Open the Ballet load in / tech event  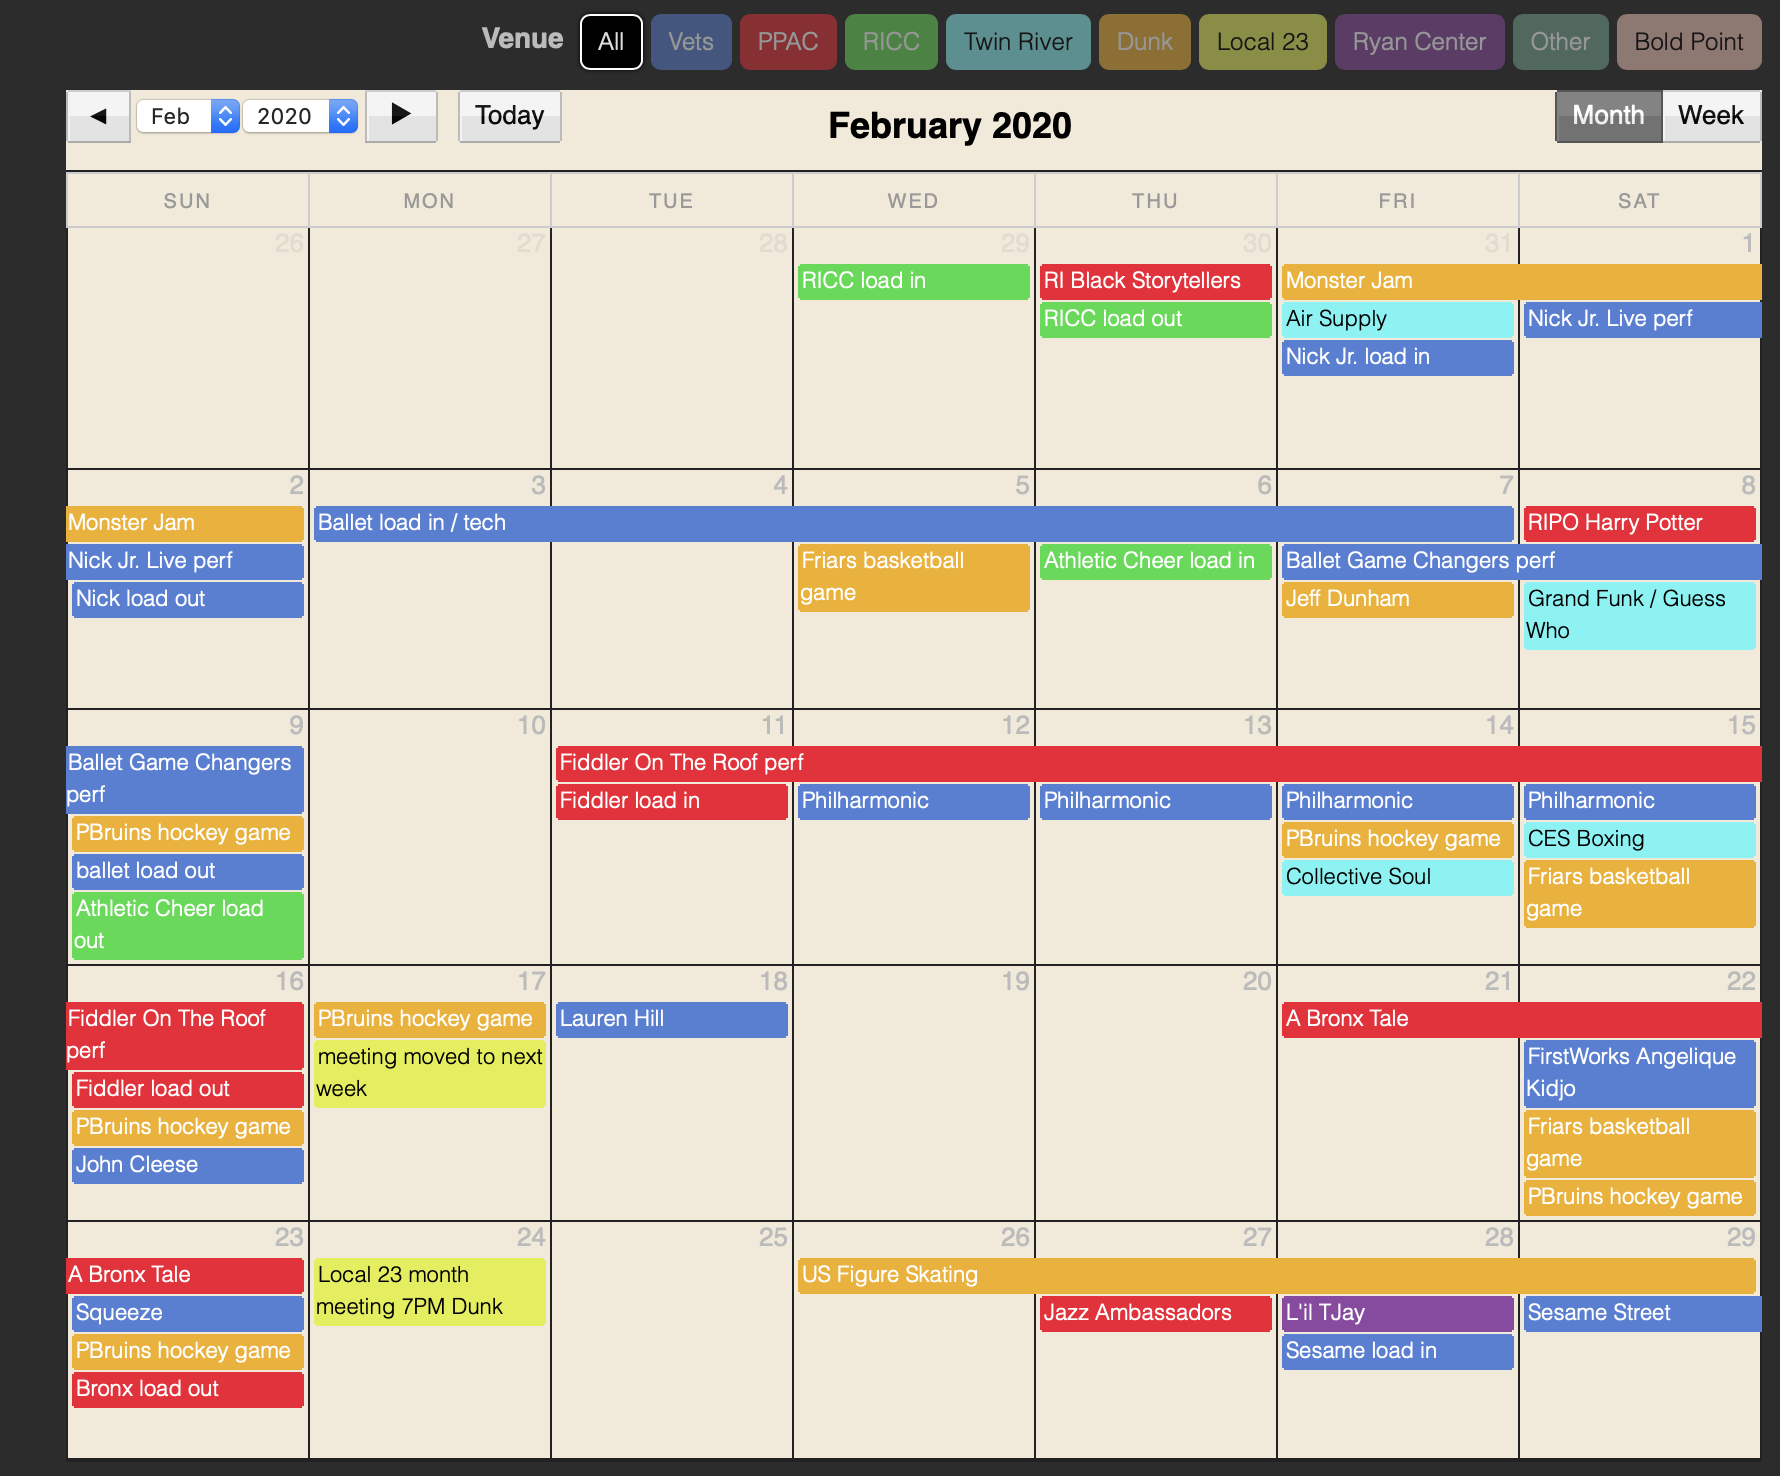(x=912, y=523)
